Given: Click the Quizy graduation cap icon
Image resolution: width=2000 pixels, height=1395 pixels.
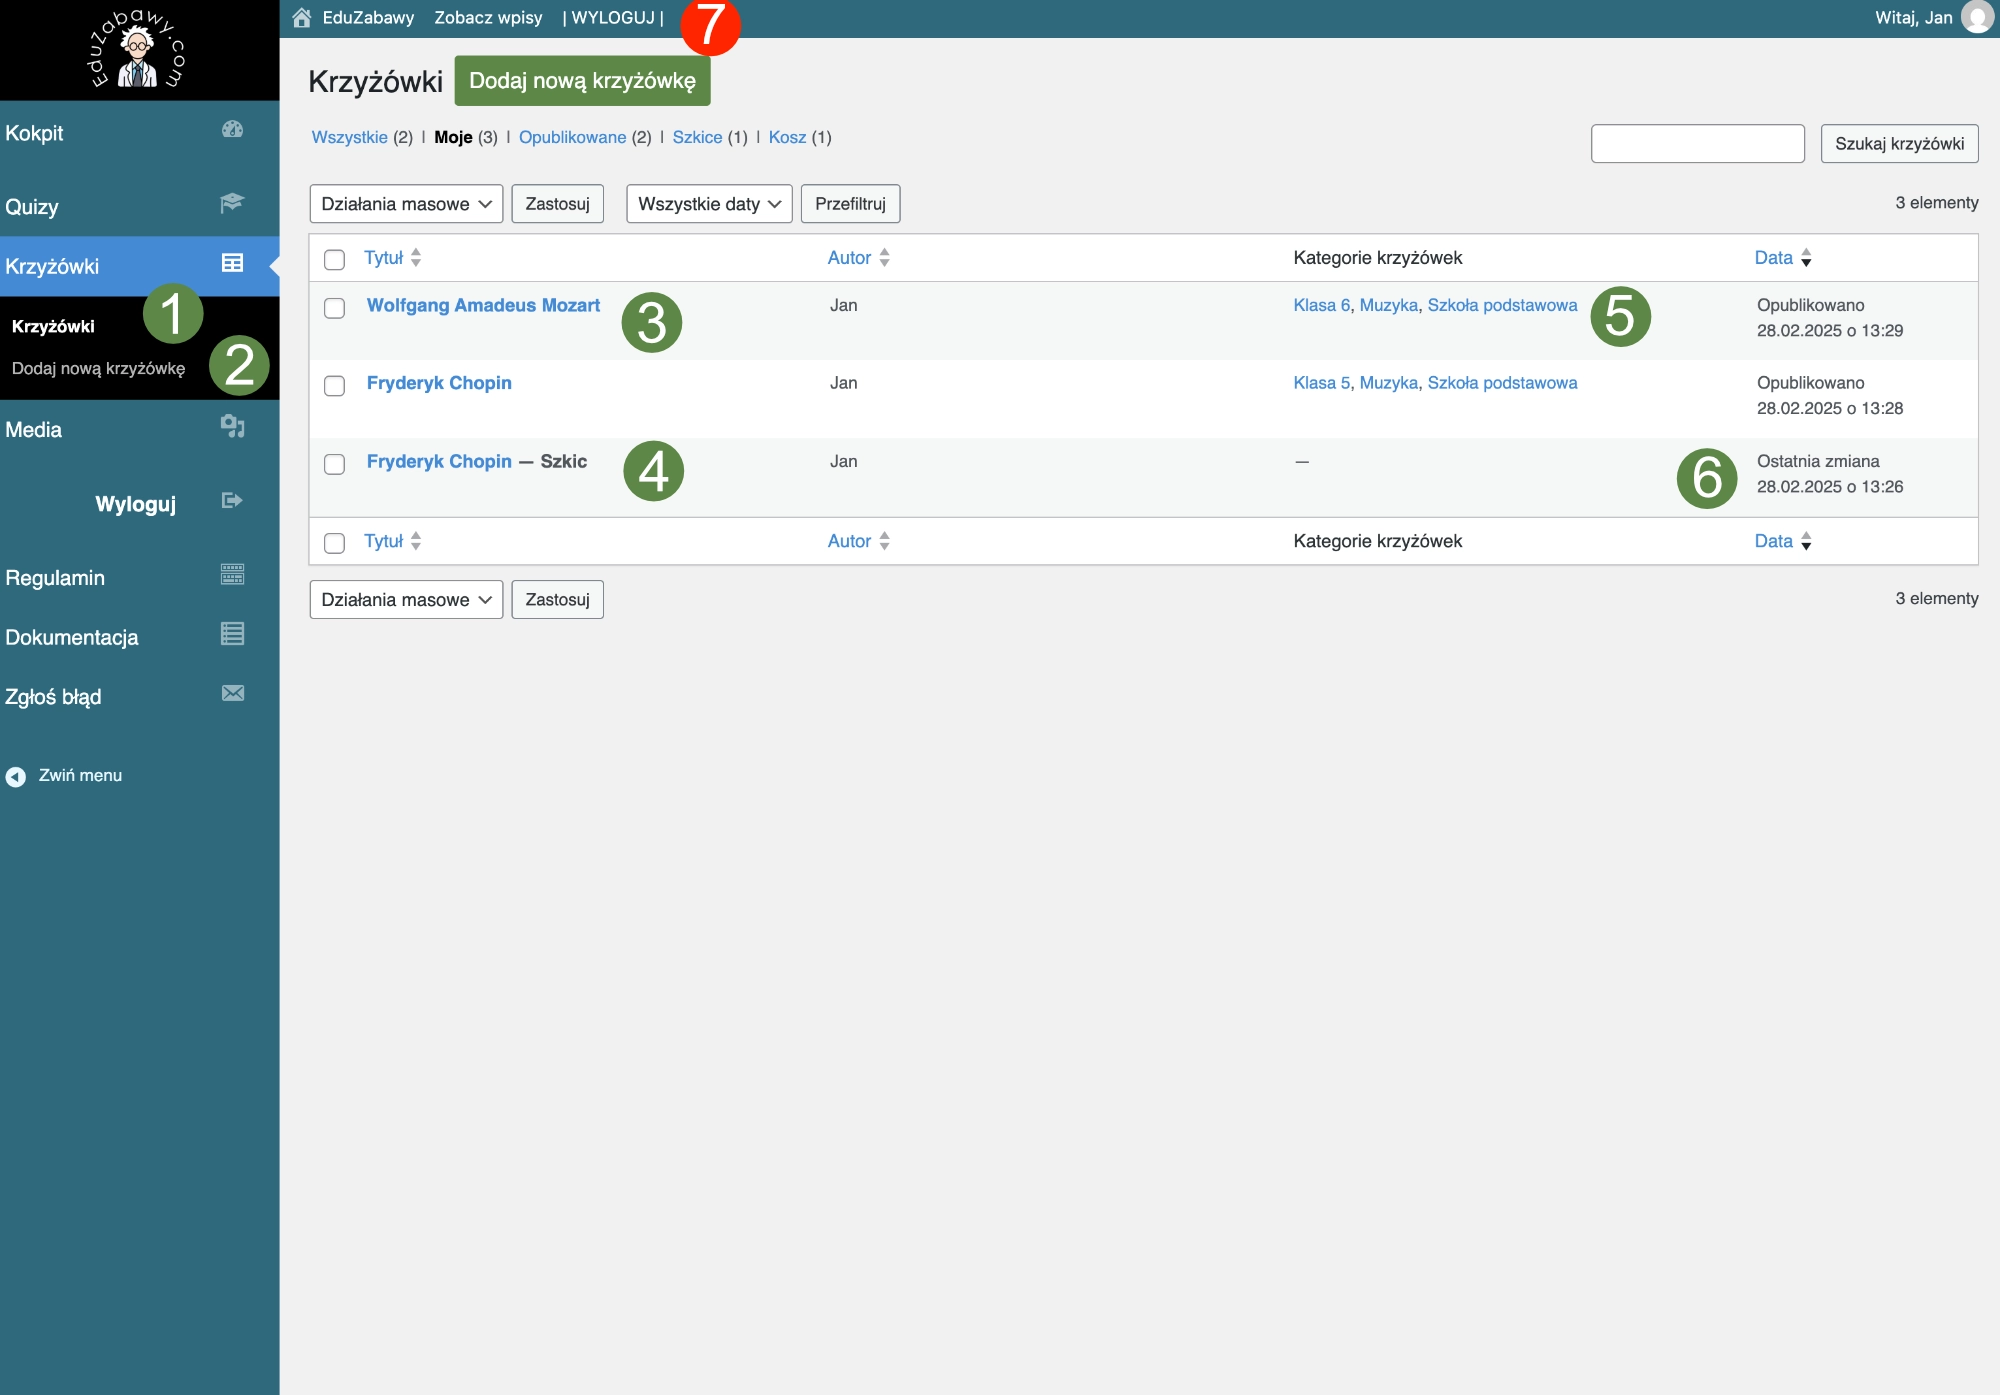Looking at the screenshot, I should 232,203.
